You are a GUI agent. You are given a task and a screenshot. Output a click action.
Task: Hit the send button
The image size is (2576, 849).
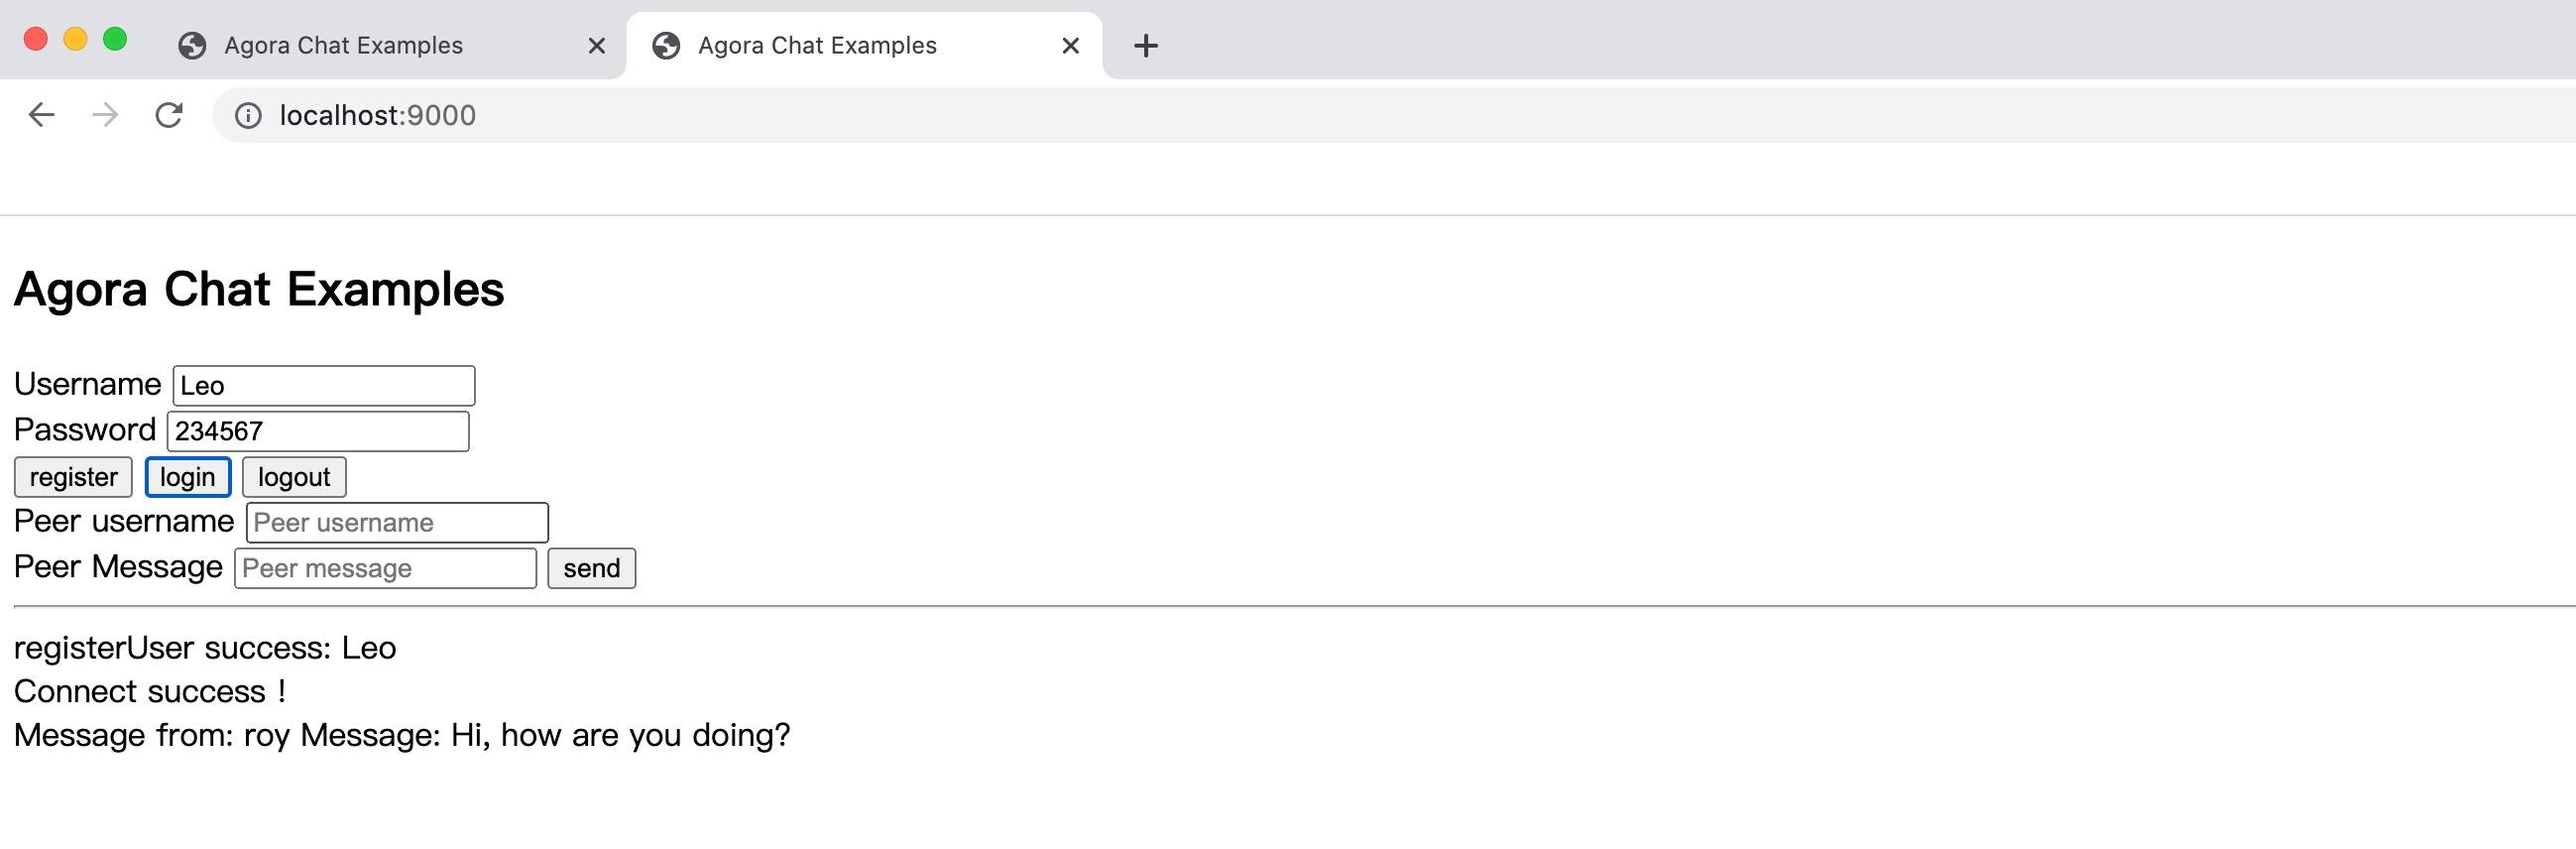click(591, 568)
